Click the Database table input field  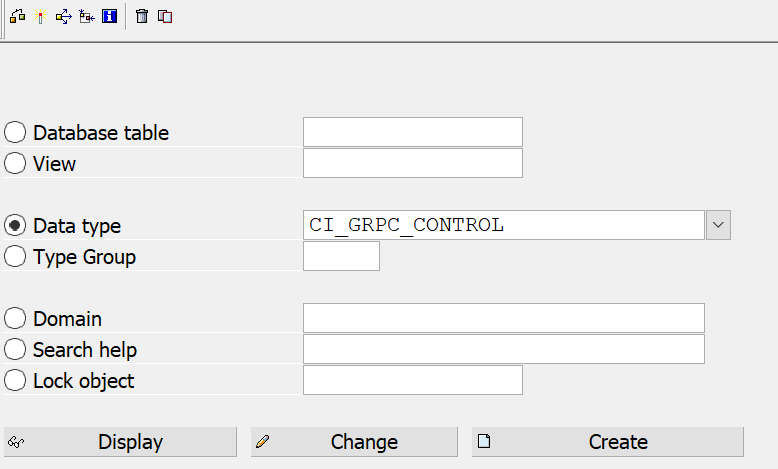click(x=412, y=132)
